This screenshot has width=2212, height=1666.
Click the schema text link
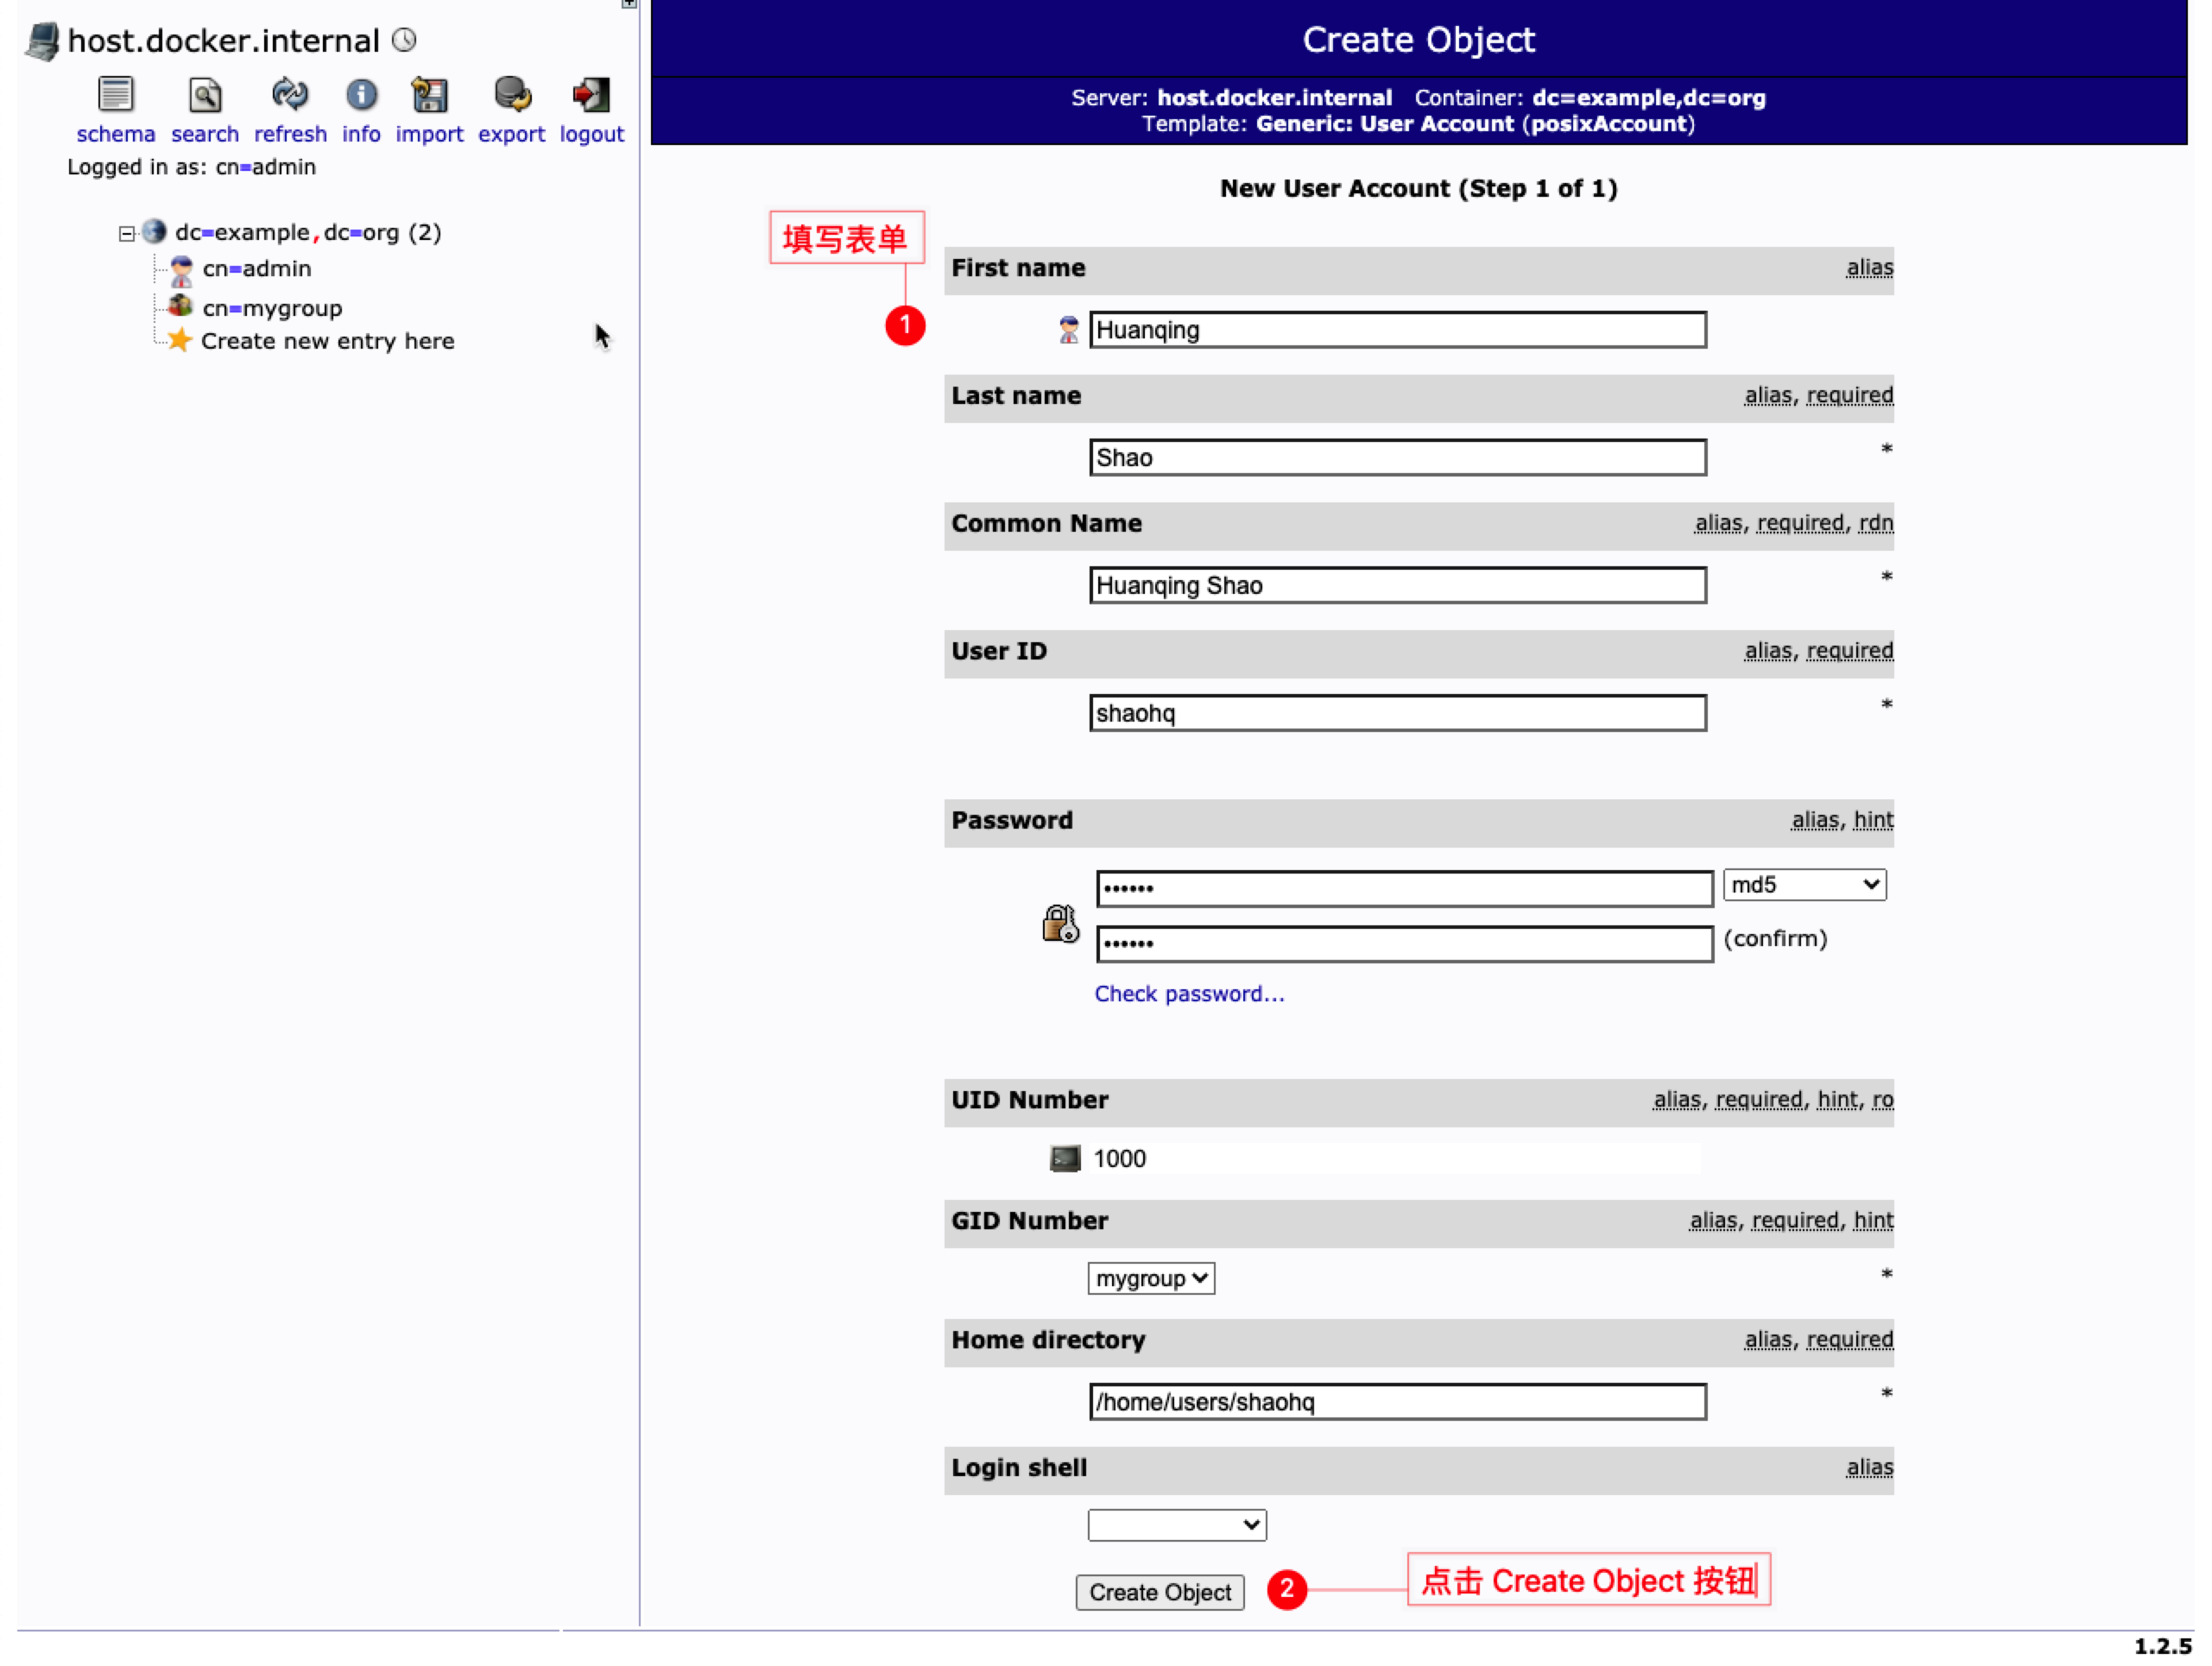(x=116, y=134)
